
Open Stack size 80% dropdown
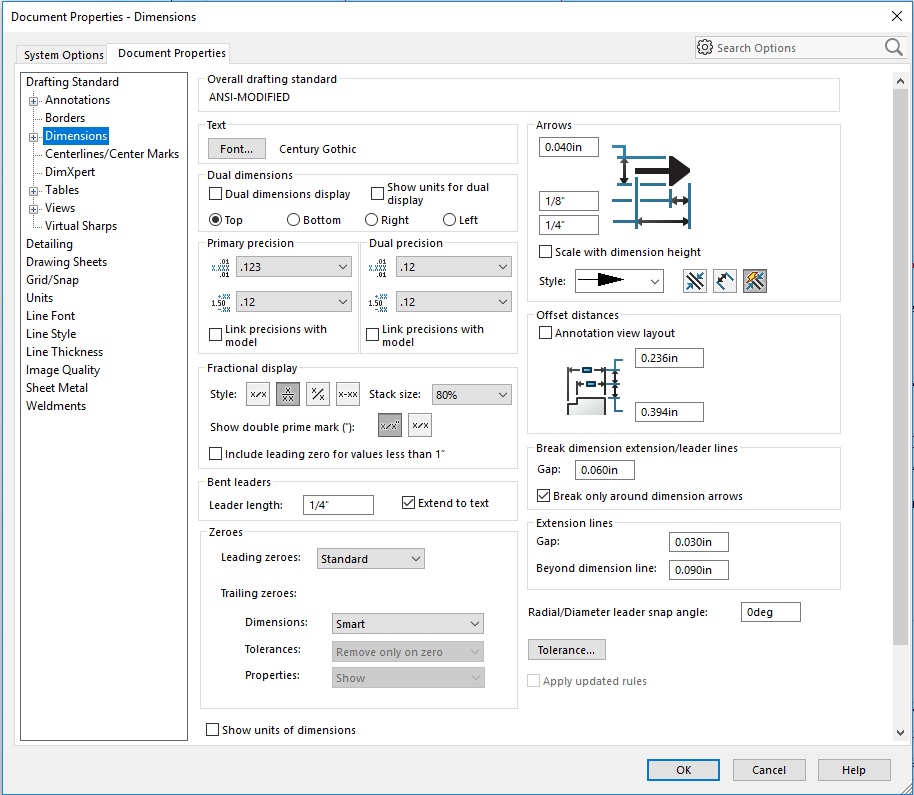pyautogui.click(x=472, y=395)
